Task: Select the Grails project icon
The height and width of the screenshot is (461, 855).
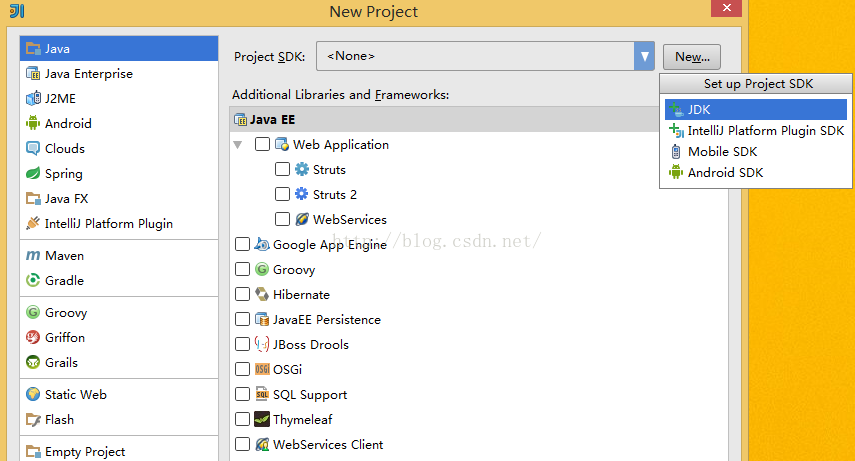Action: coord(33,362)
